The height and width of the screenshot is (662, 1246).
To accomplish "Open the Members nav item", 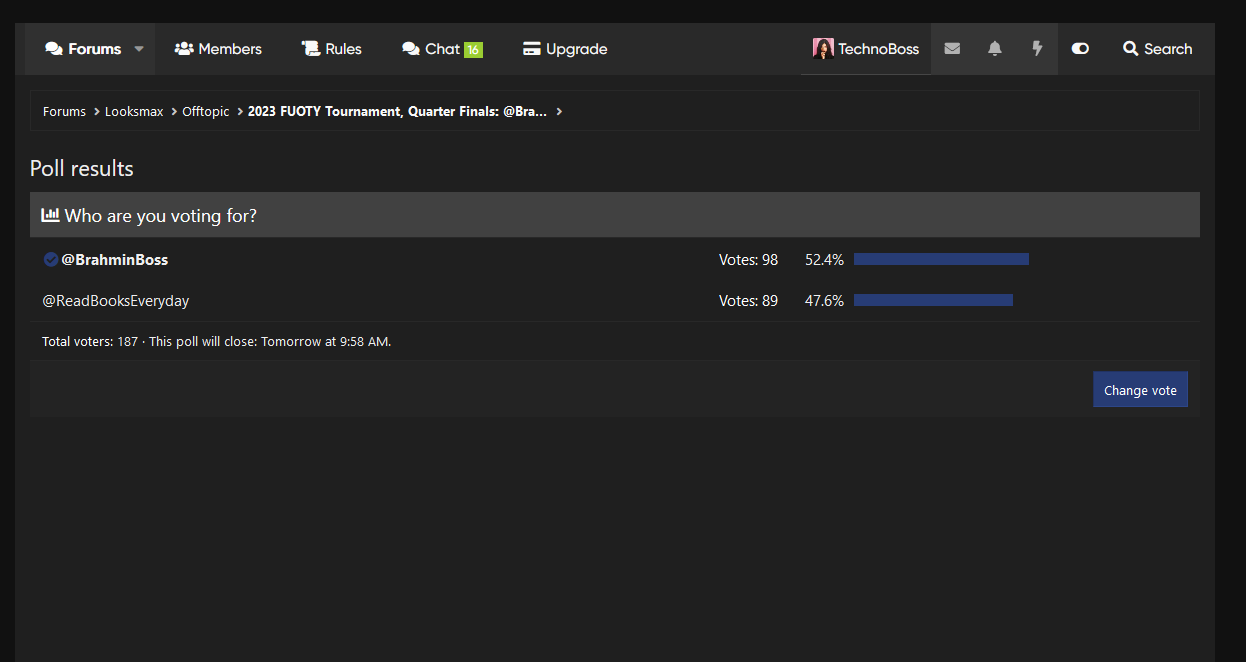I will tap(218, 49).
